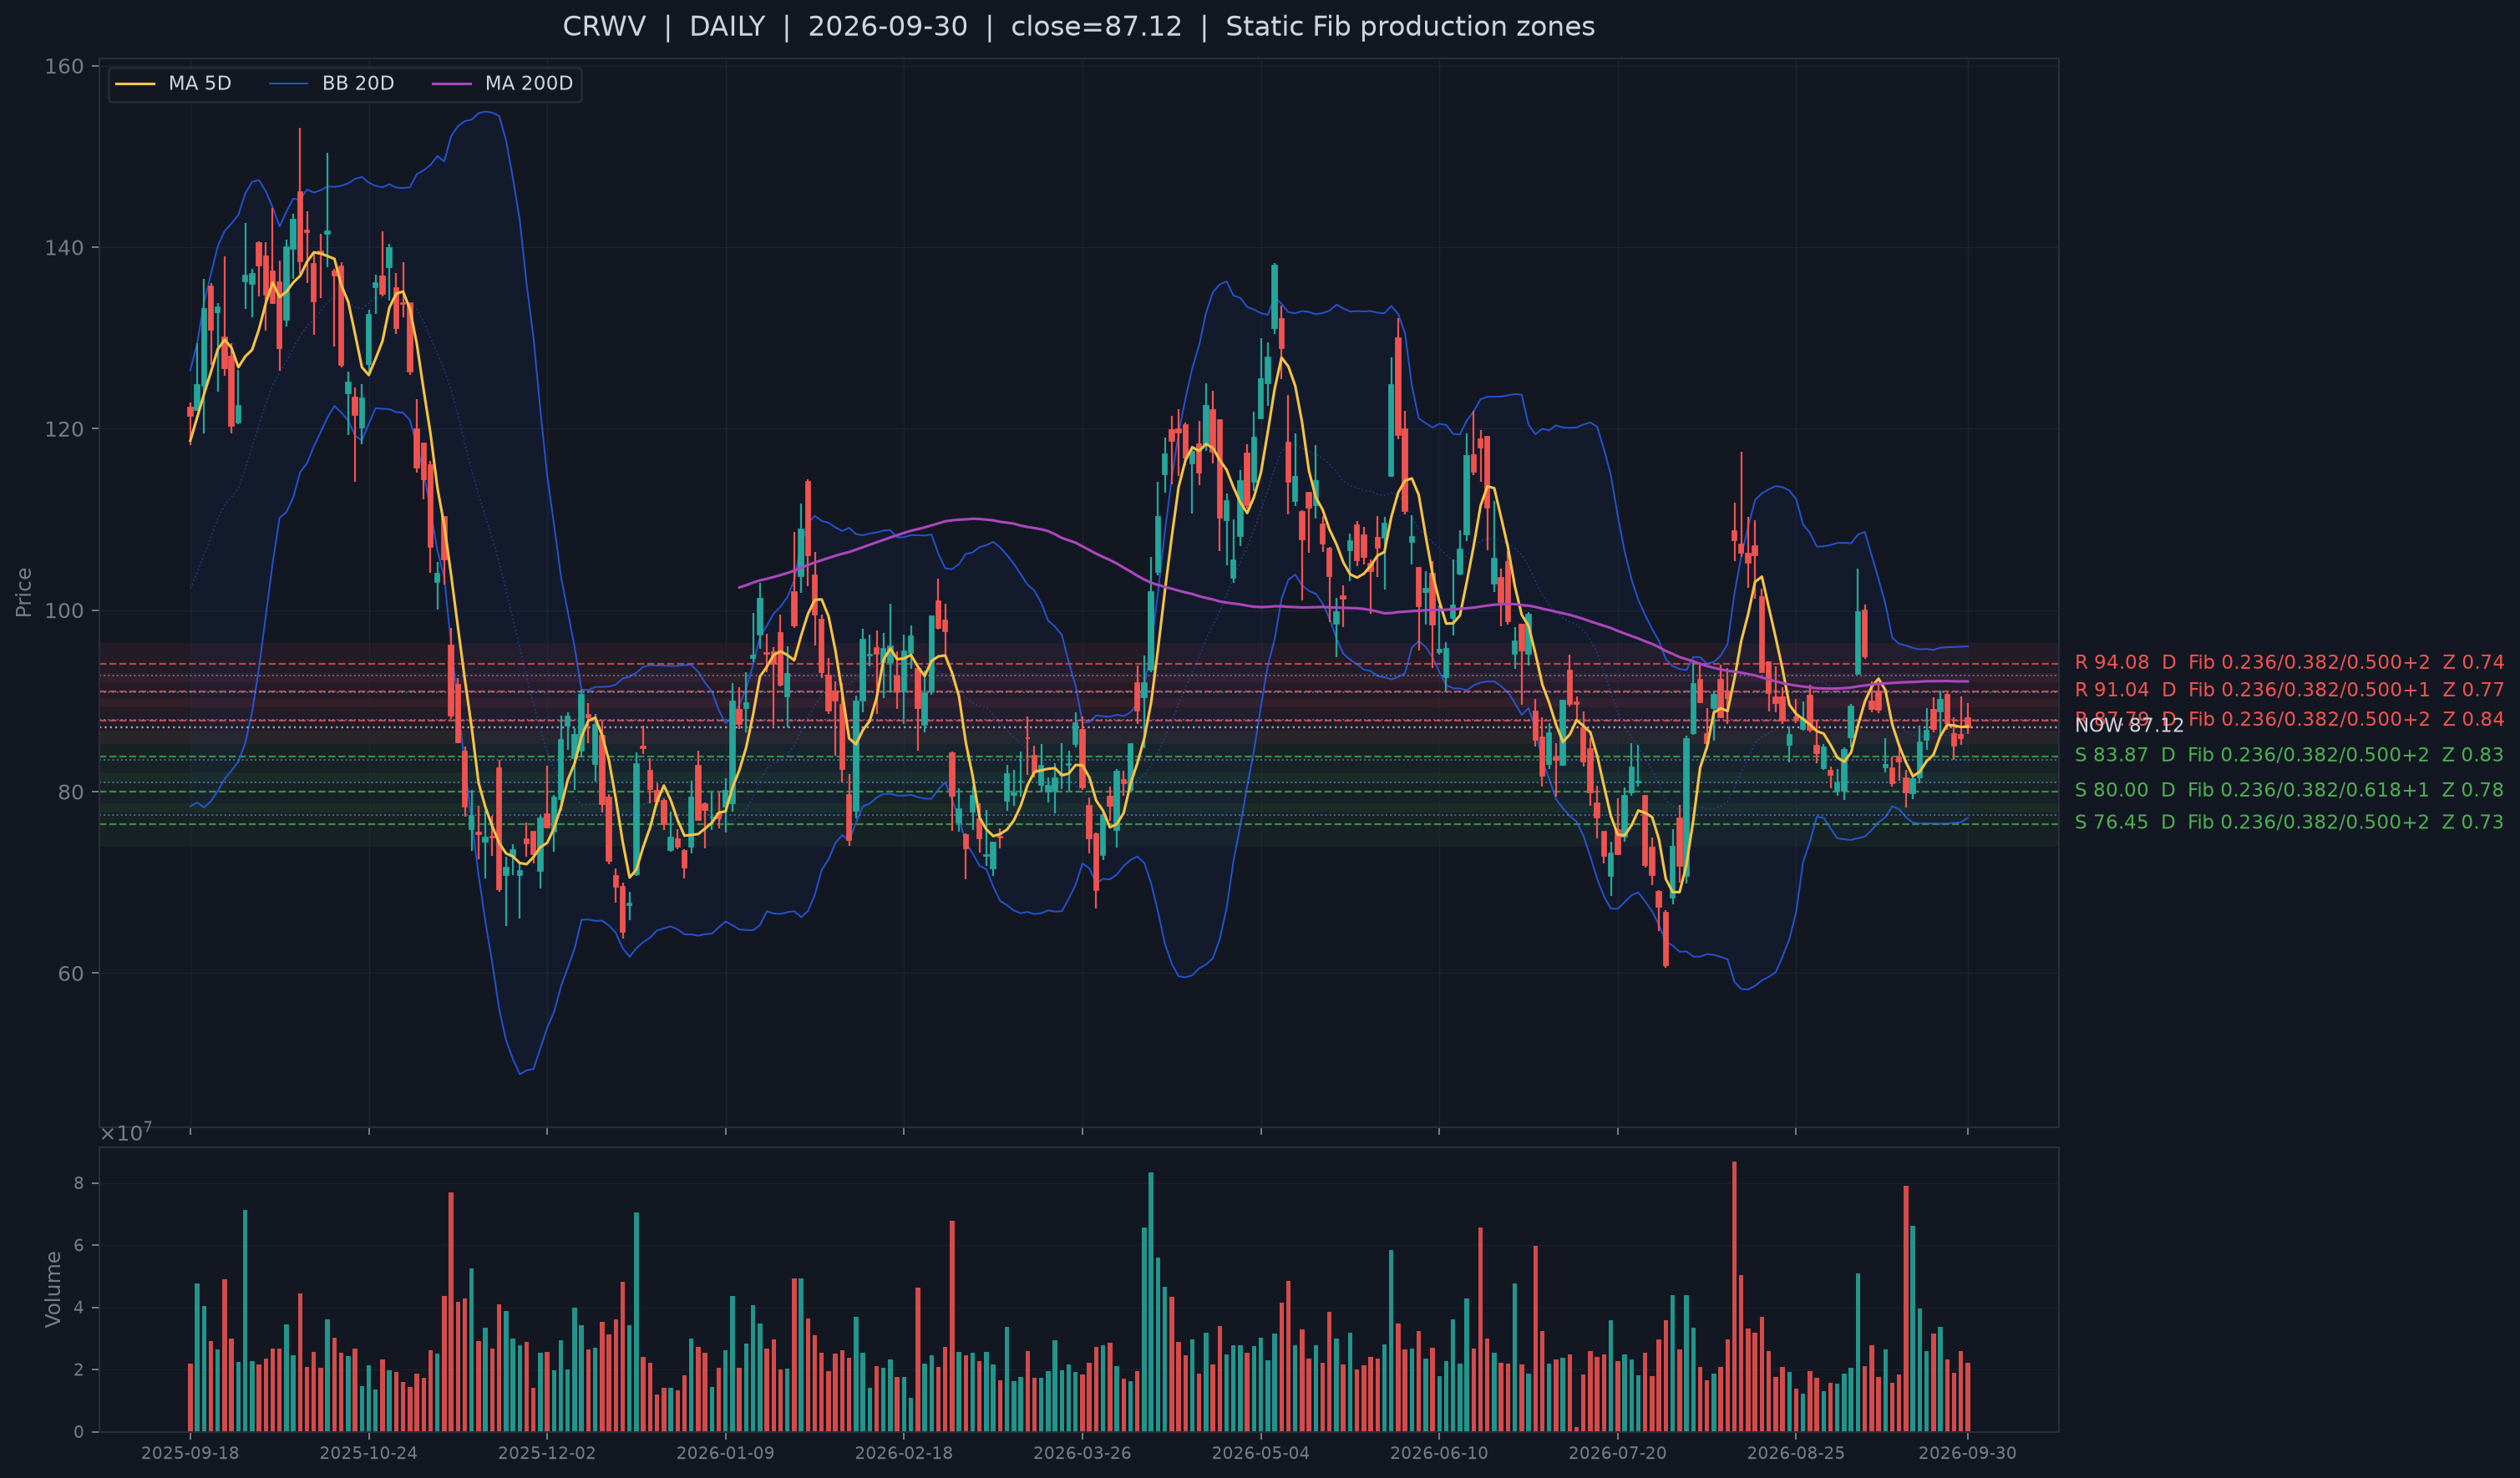Click the 2026-08-25 date axis label

pyautogui.click(x=1796, y=1453)
